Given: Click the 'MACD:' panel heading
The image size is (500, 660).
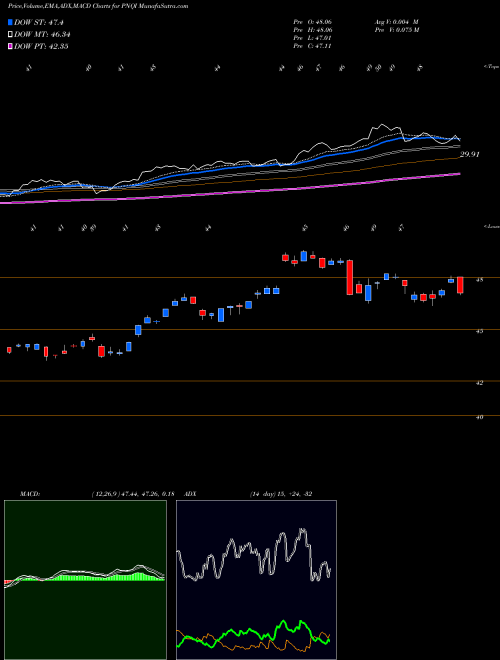Looking at the screenshot, I should click(x=30, y=494).
